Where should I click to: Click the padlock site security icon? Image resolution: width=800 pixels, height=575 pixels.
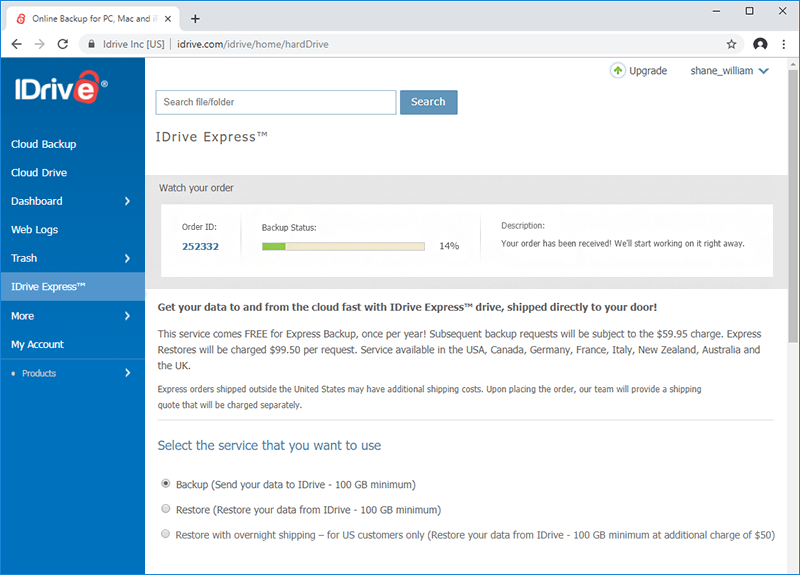(91, 44)
